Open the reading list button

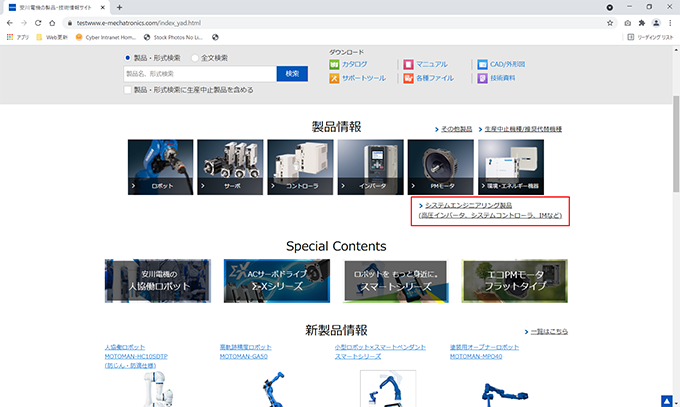(x=650, y=37)
